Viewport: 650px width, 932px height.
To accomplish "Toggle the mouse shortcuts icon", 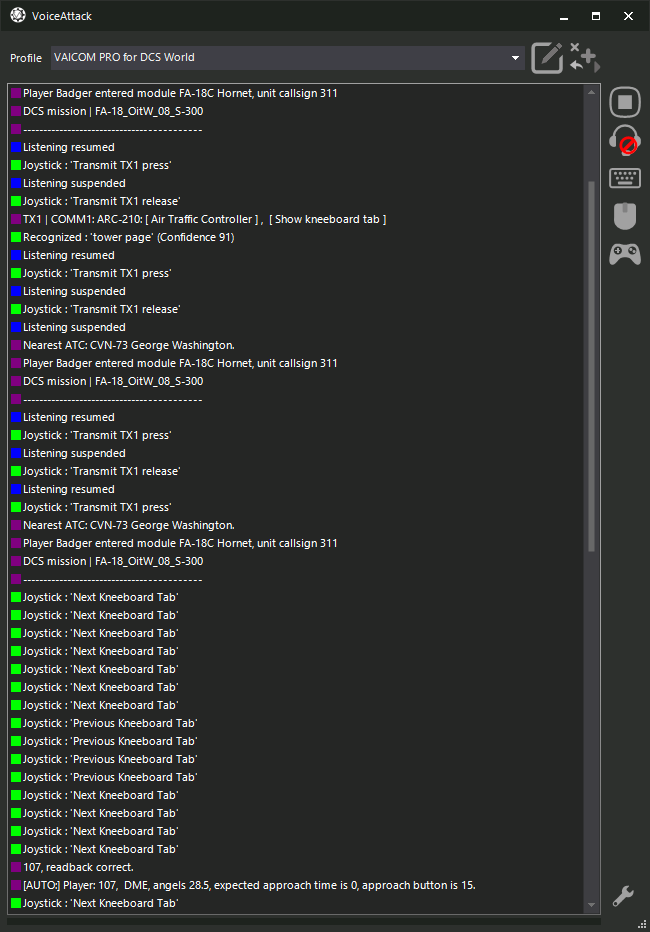I will (624, 216).
